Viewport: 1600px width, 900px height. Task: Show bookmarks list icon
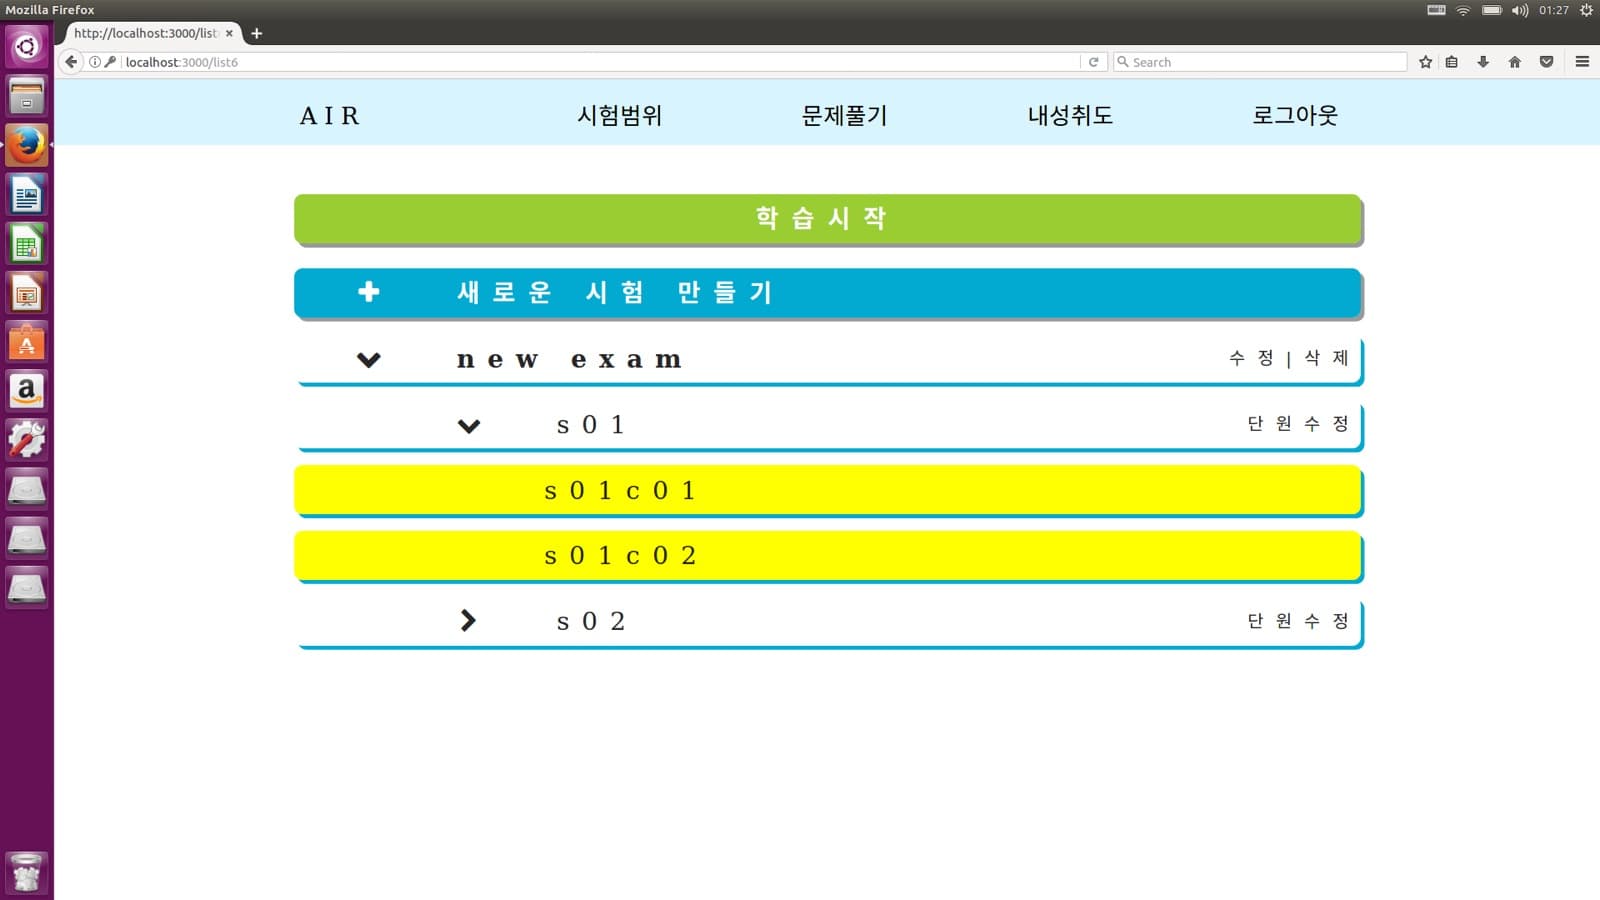[1452, 62]
